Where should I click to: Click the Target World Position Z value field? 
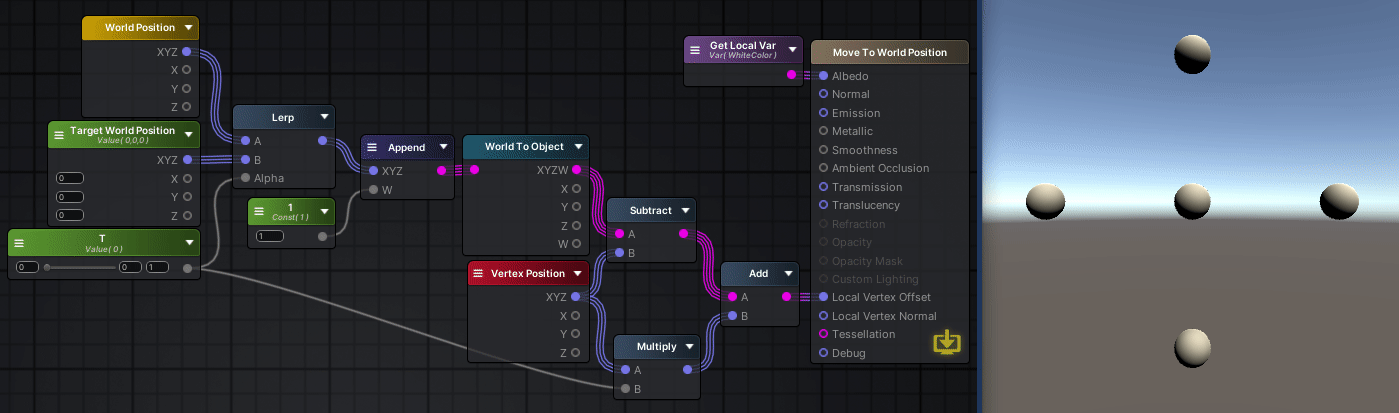70,215
